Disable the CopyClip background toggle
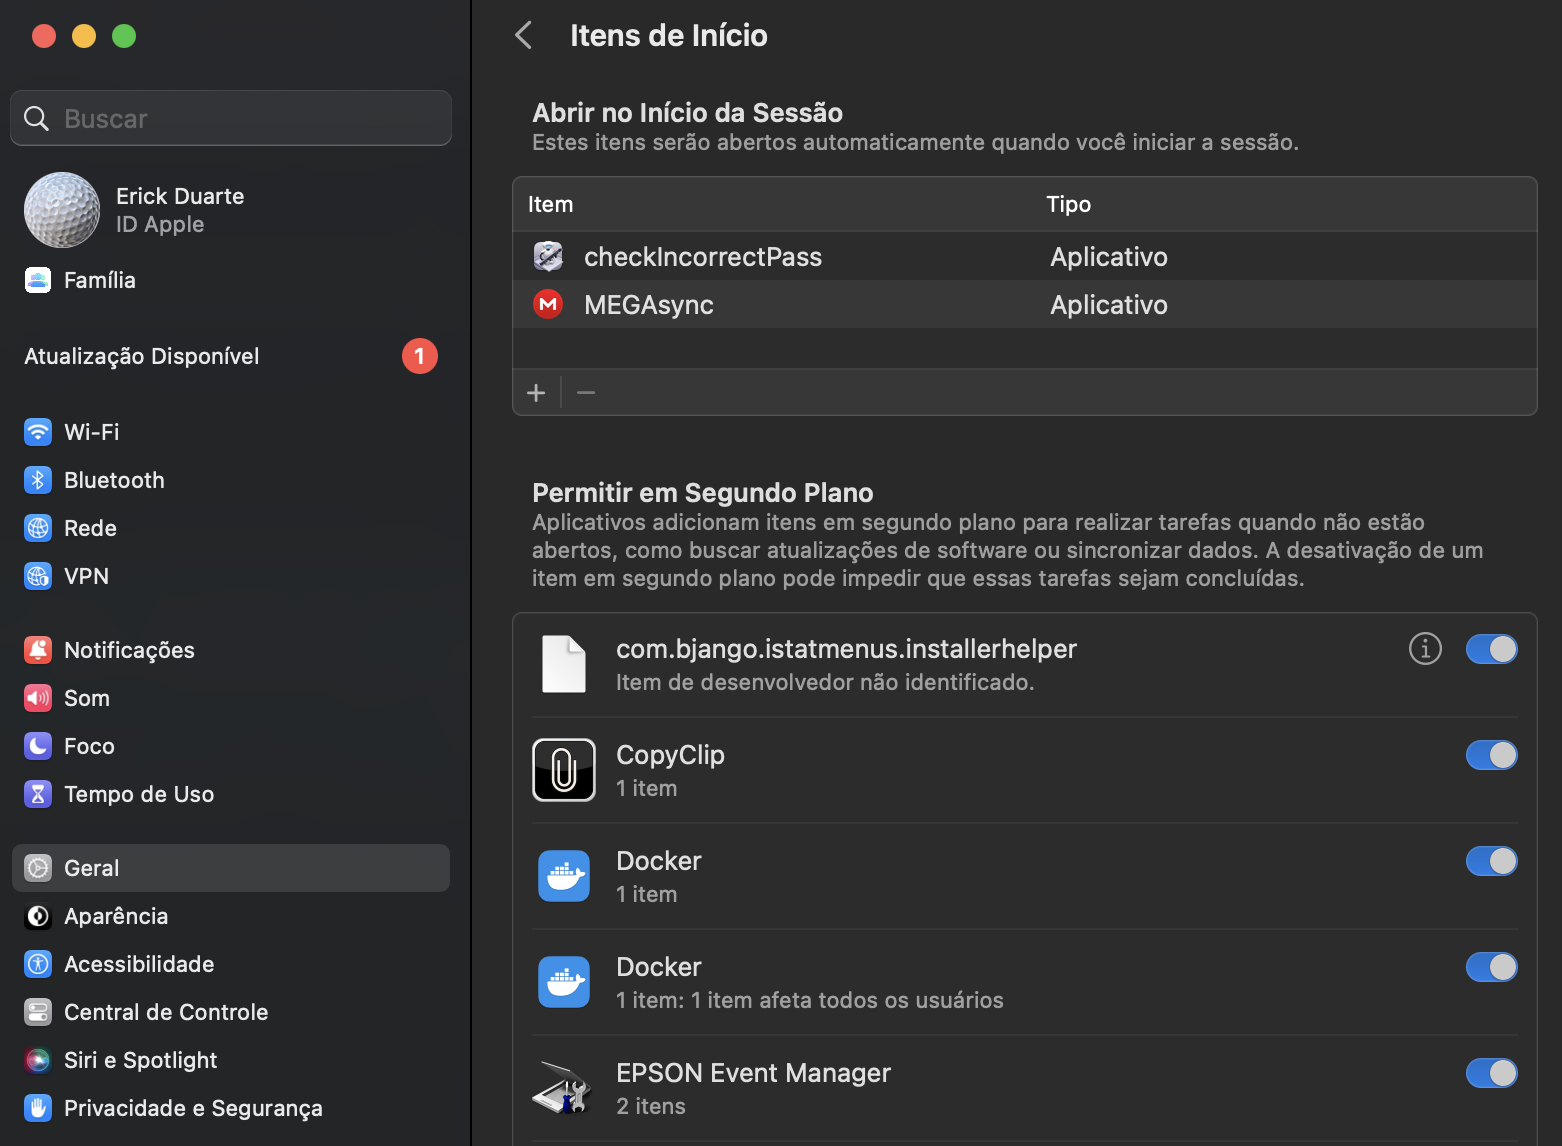This screenshot has width=1562, height=1146. pyautogui.click(x=1491, y=755)
